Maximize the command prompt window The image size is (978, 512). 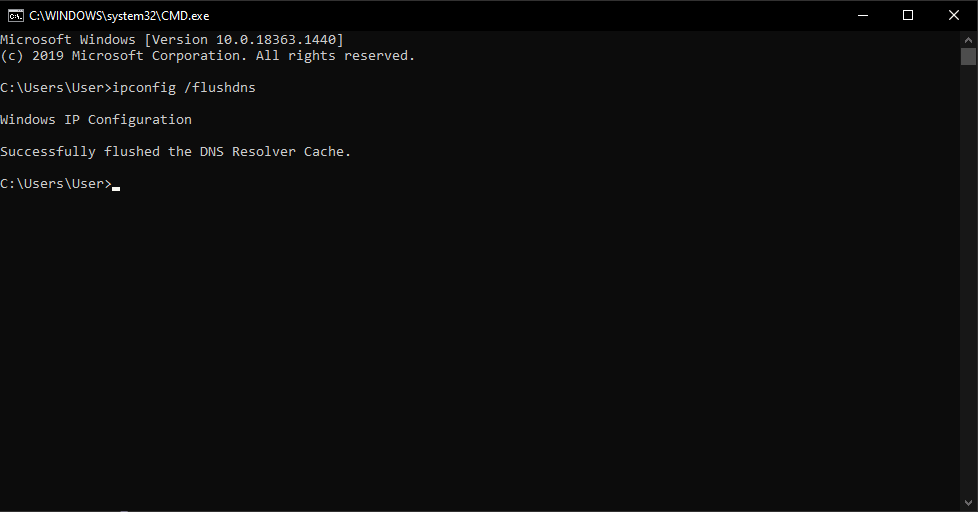click(x=908, y=15)
